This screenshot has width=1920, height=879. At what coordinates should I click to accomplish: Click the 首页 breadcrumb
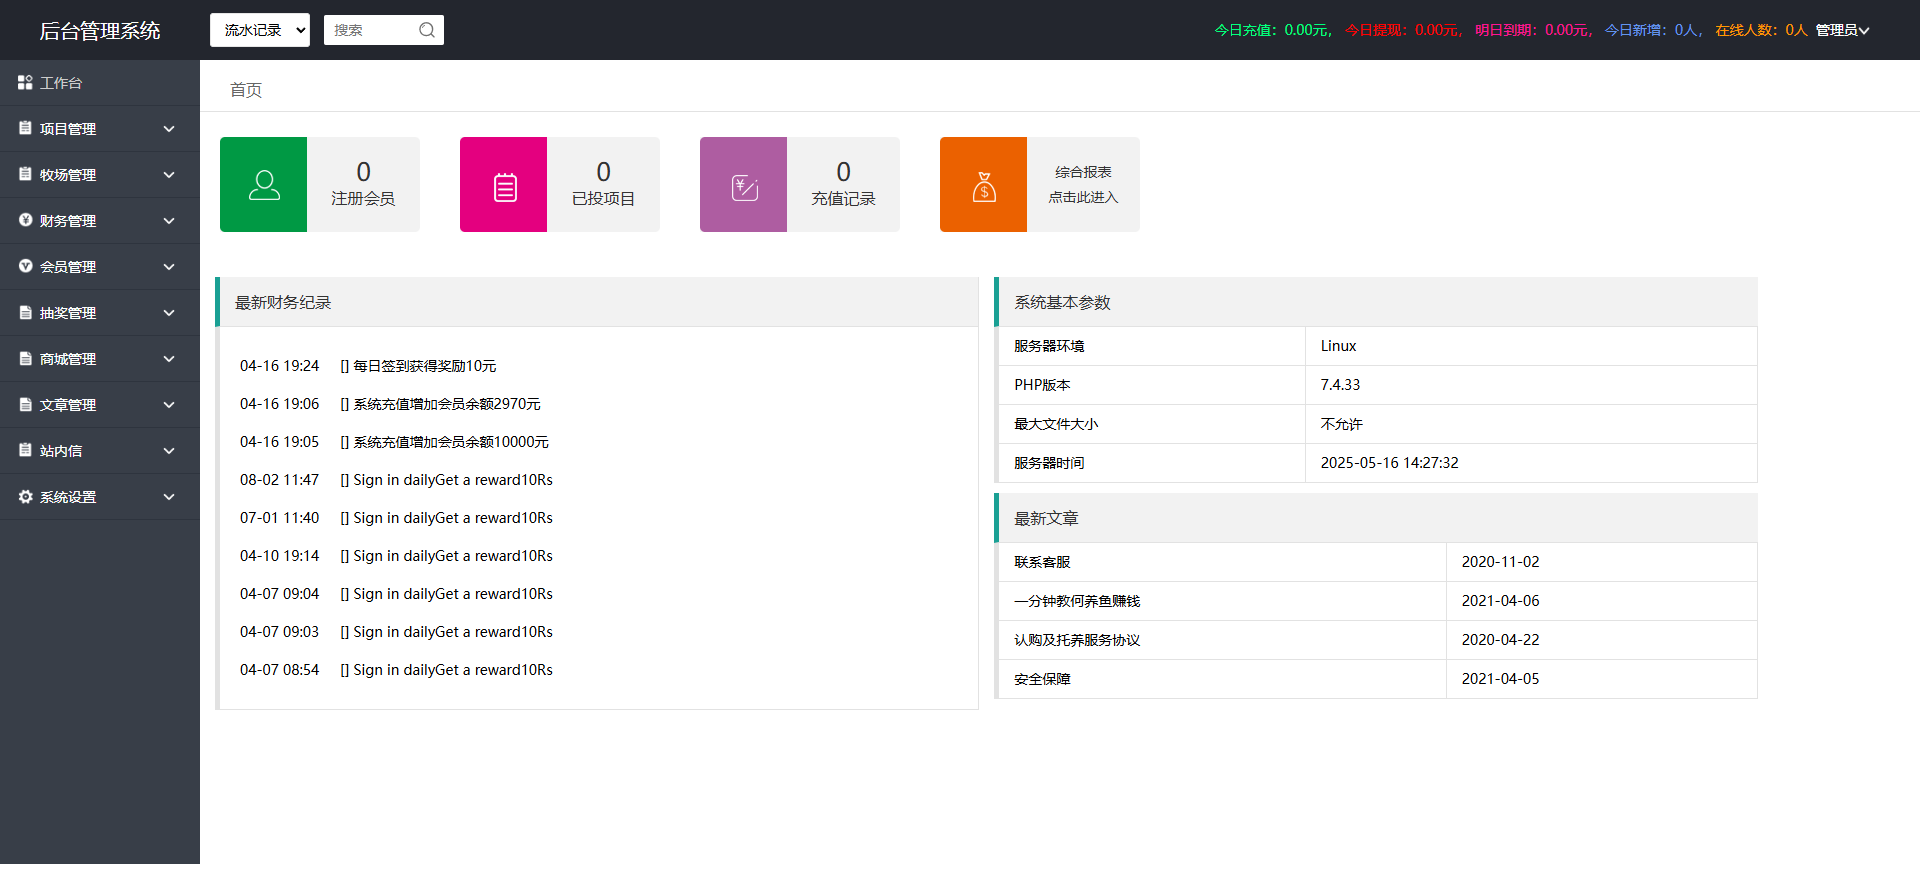(x=246, y=90)
